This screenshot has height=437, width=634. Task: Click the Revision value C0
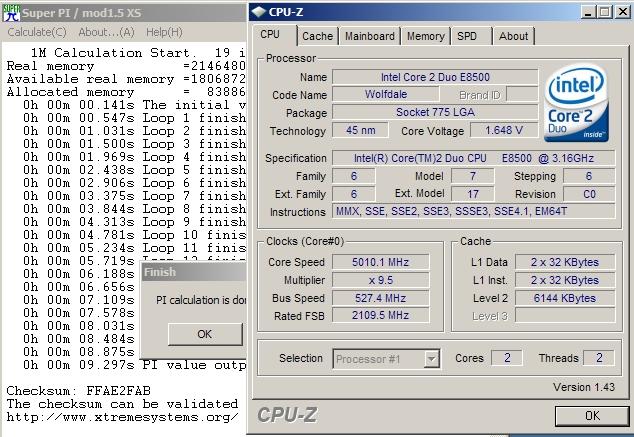pos(589,194)
